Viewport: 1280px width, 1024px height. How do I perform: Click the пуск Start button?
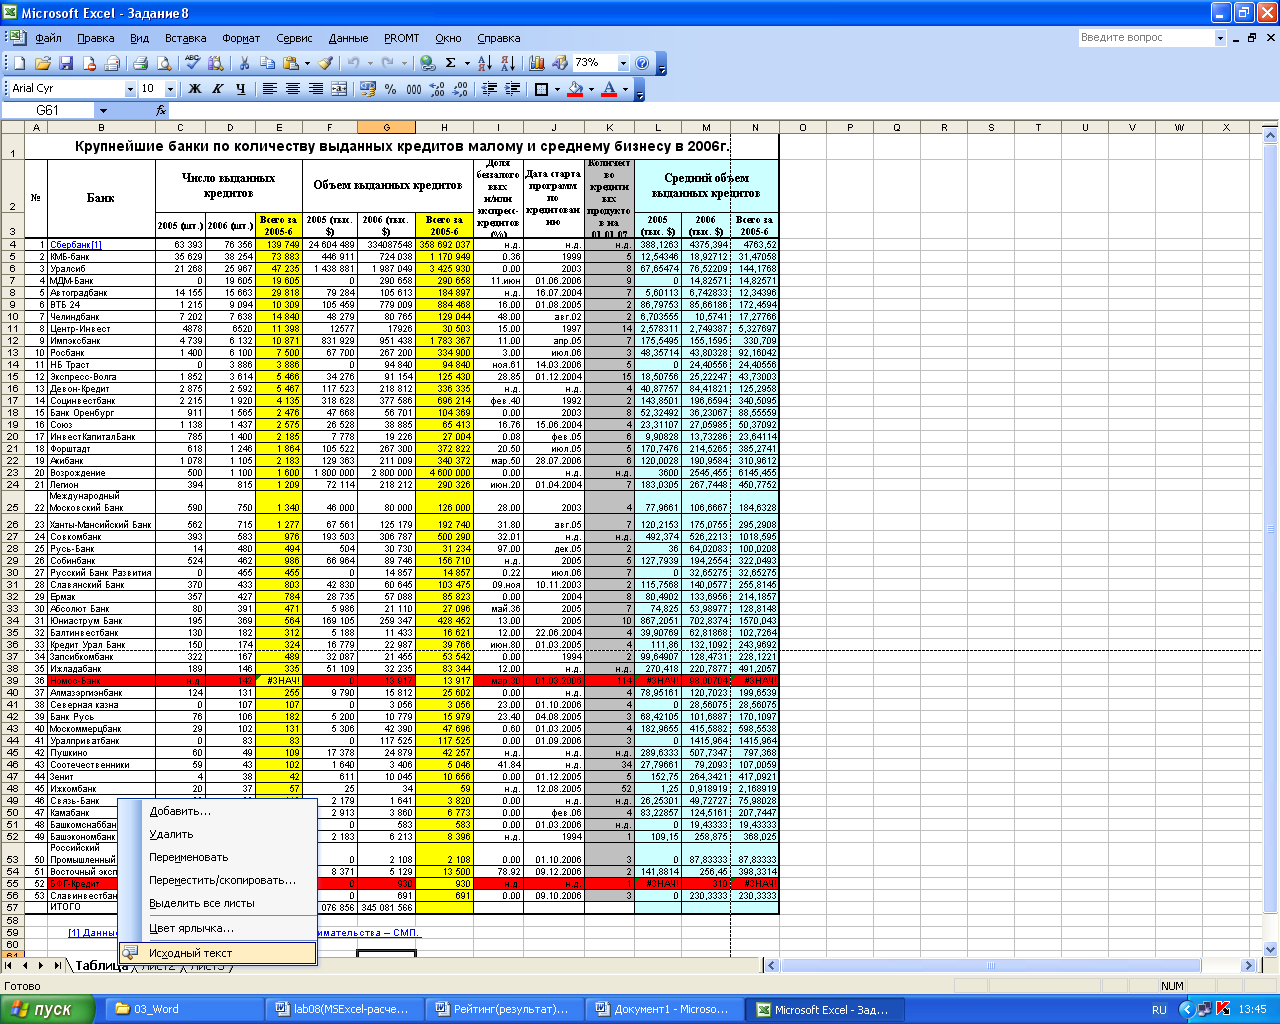pyautogui.click(x=47, y=1009)
